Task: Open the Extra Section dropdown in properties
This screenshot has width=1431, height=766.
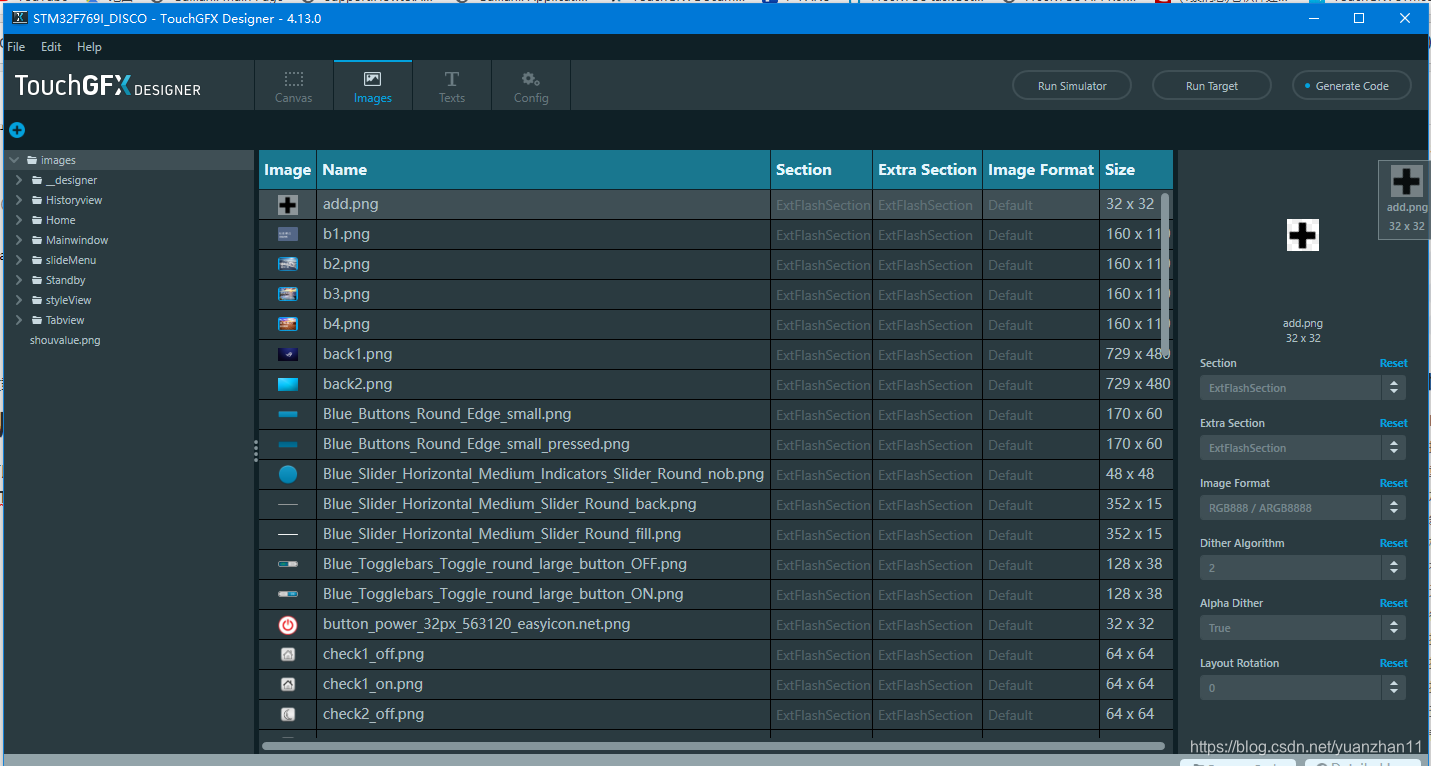Action: (1303, 448)
